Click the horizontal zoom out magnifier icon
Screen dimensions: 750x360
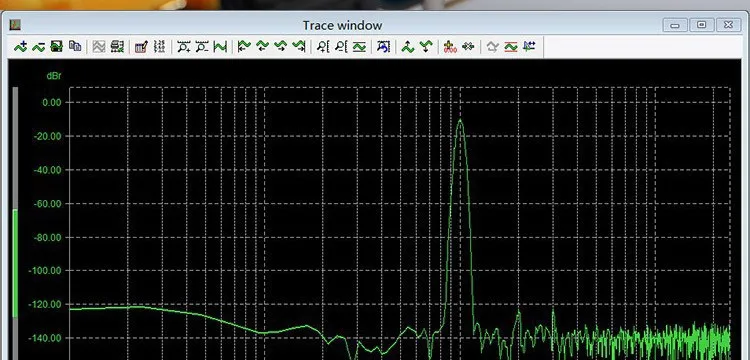click(x=202, y=46)
